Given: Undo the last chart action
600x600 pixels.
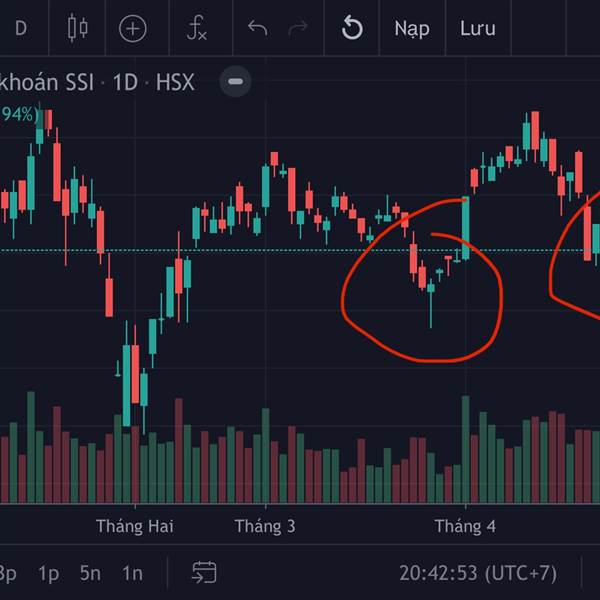Looking at the screenshot, I should point(258,28).
